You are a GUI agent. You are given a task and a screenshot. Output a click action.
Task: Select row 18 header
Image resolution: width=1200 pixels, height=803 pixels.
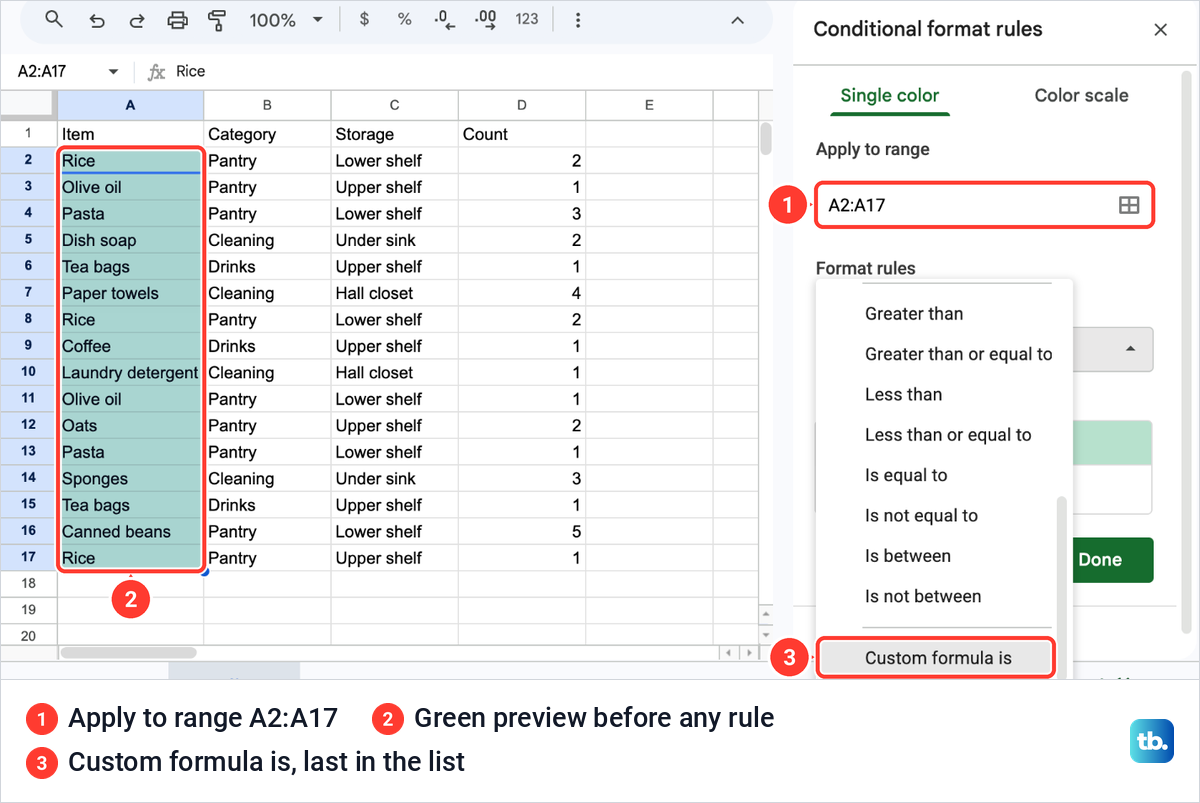[x=28, y=583]
